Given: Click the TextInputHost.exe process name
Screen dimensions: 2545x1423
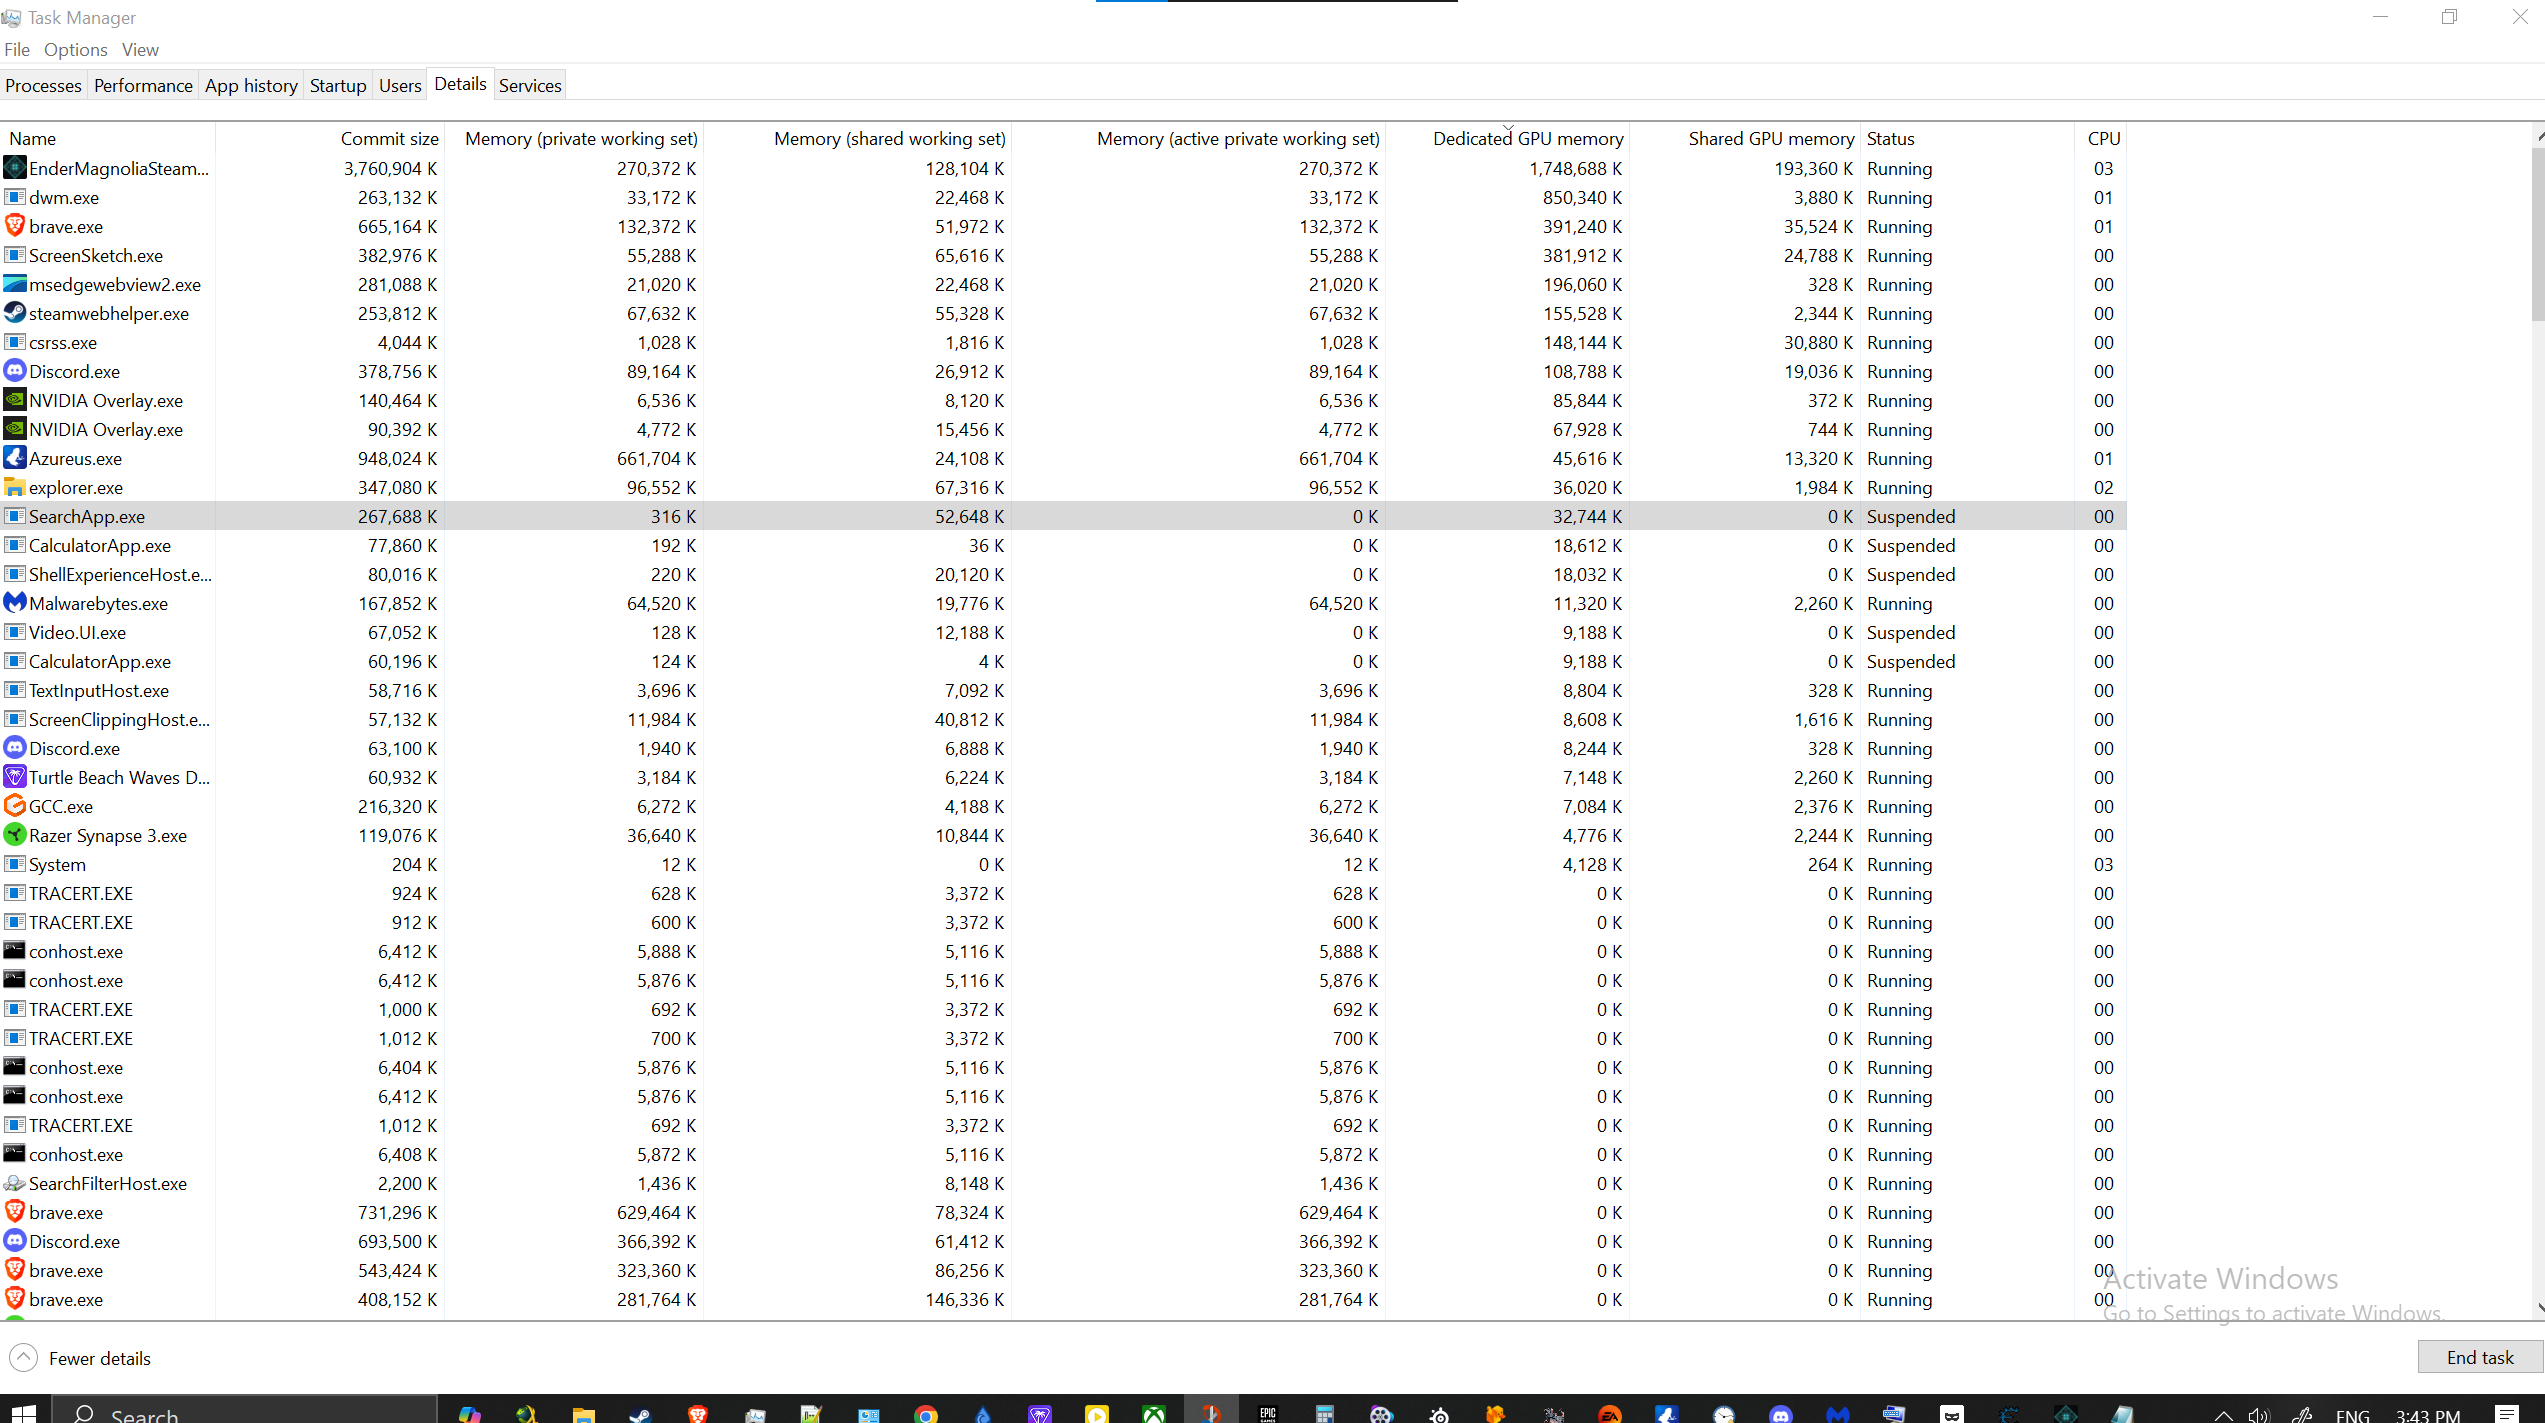Looking at the screenshot, I should 99,690.
